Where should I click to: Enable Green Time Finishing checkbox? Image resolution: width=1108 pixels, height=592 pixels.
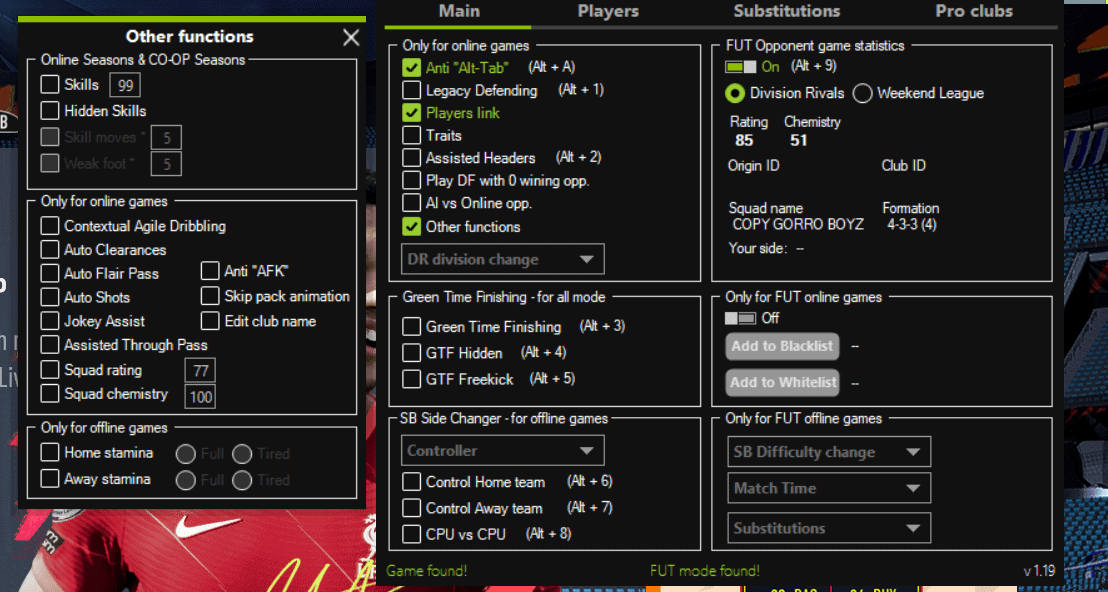pyautogui.click(x=411, y=327)
